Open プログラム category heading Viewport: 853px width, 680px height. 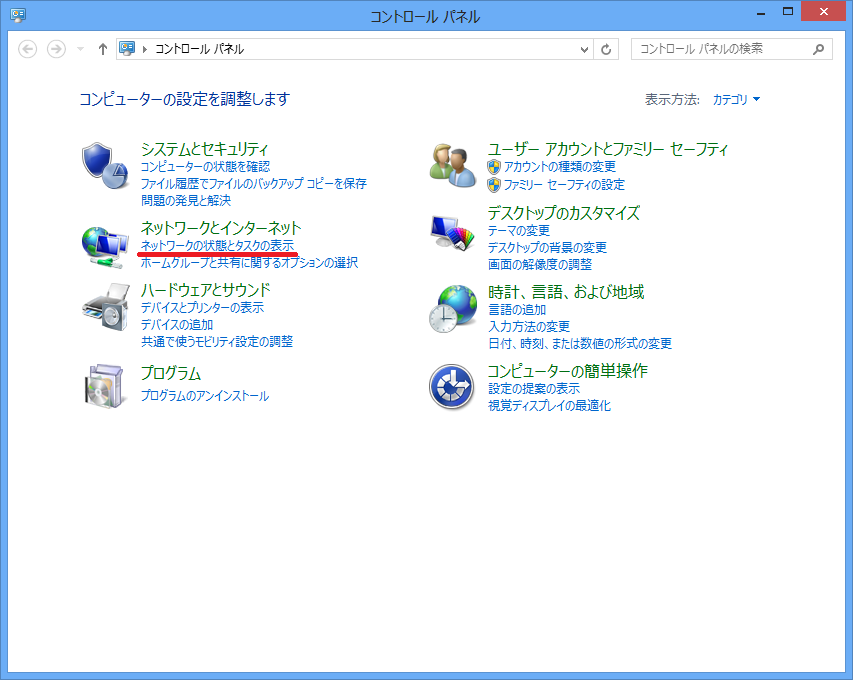(x=171, y=373)
